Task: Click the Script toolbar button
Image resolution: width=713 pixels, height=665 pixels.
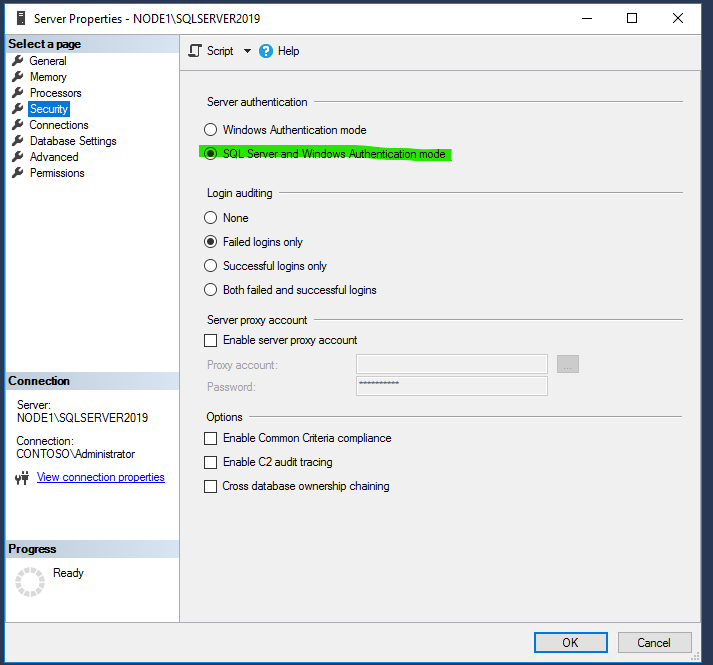Action: coord(211,51)
